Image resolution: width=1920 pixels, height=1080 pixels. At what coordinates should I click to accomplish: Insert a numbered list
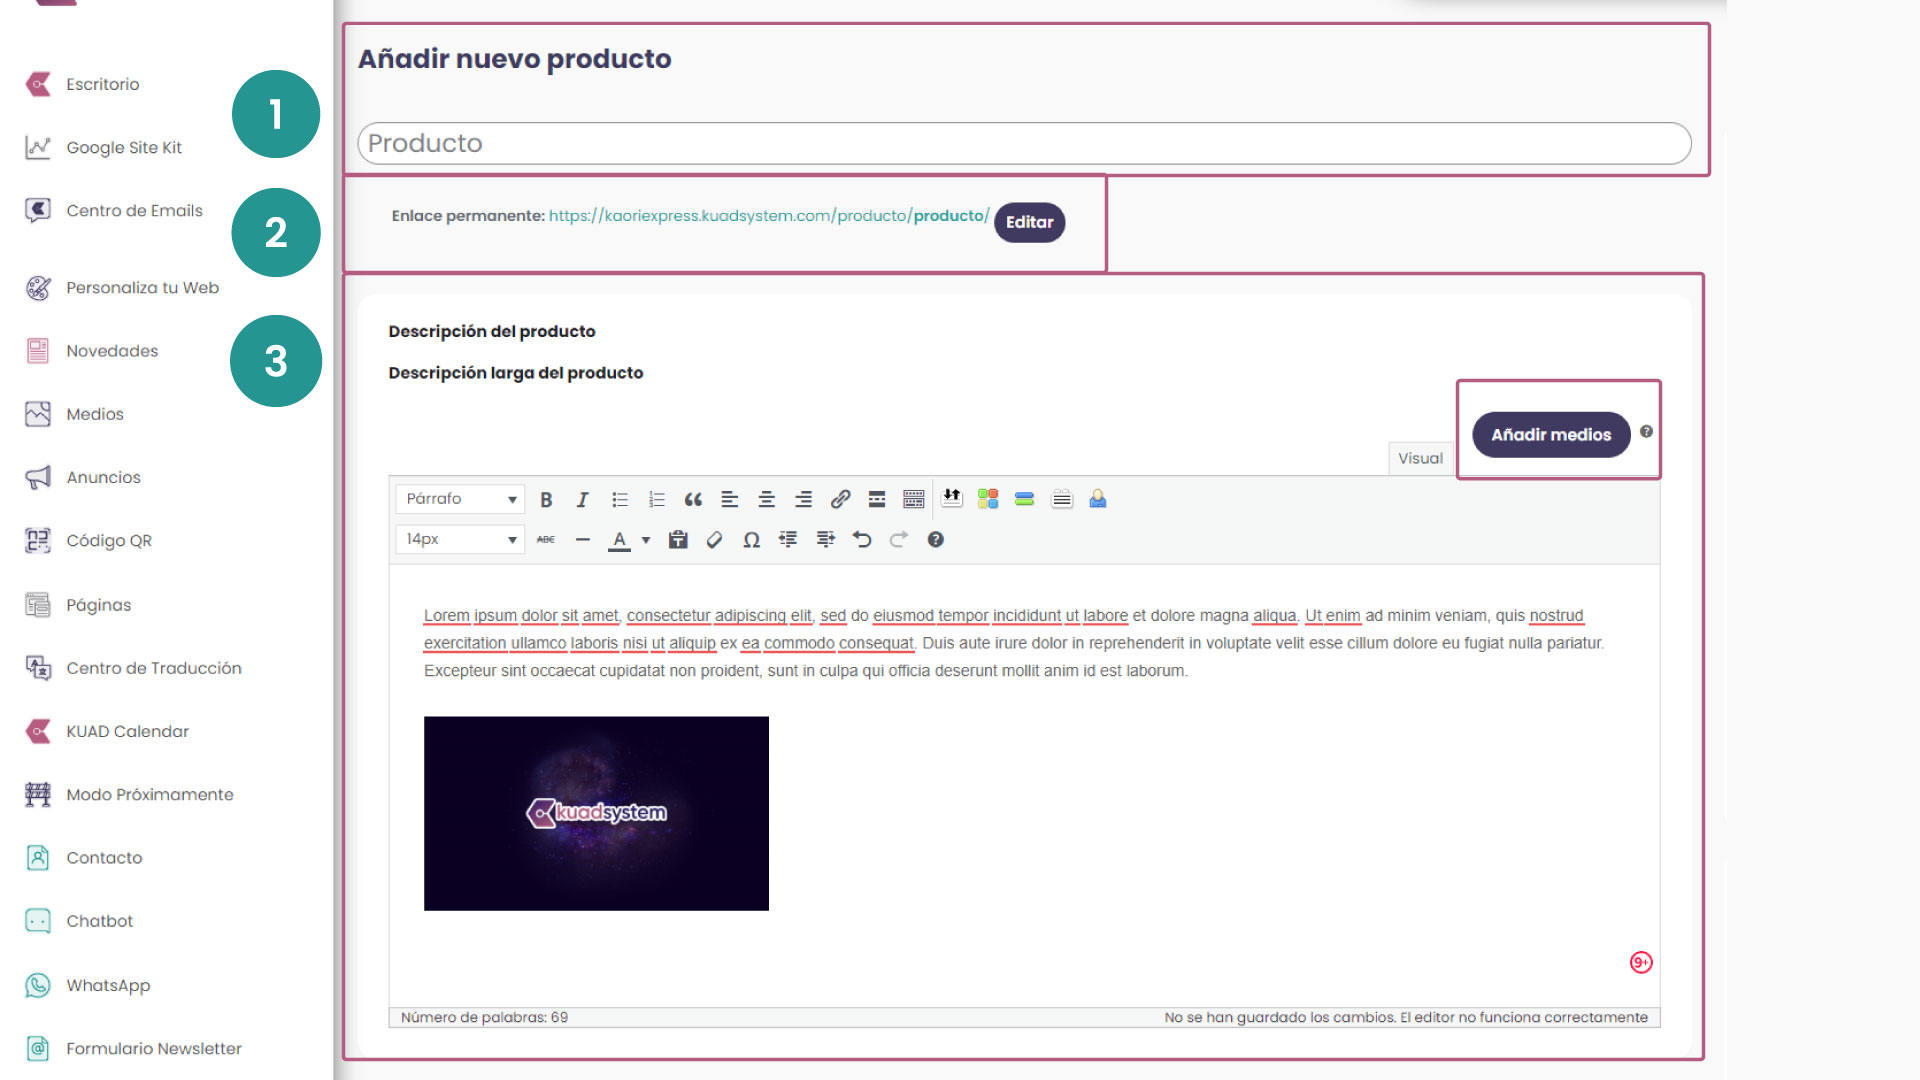657,499
